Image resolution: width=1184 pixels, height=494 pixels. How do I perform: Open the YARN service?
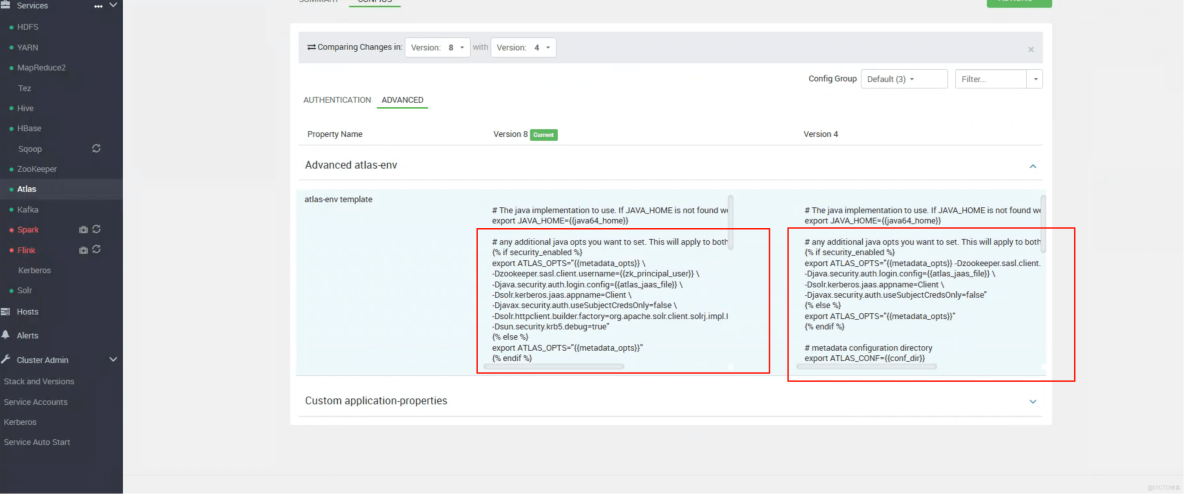28,47
